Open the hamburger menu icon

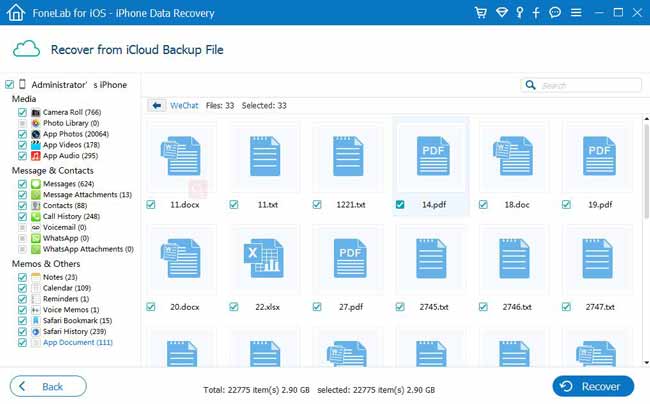pos(576,12)
